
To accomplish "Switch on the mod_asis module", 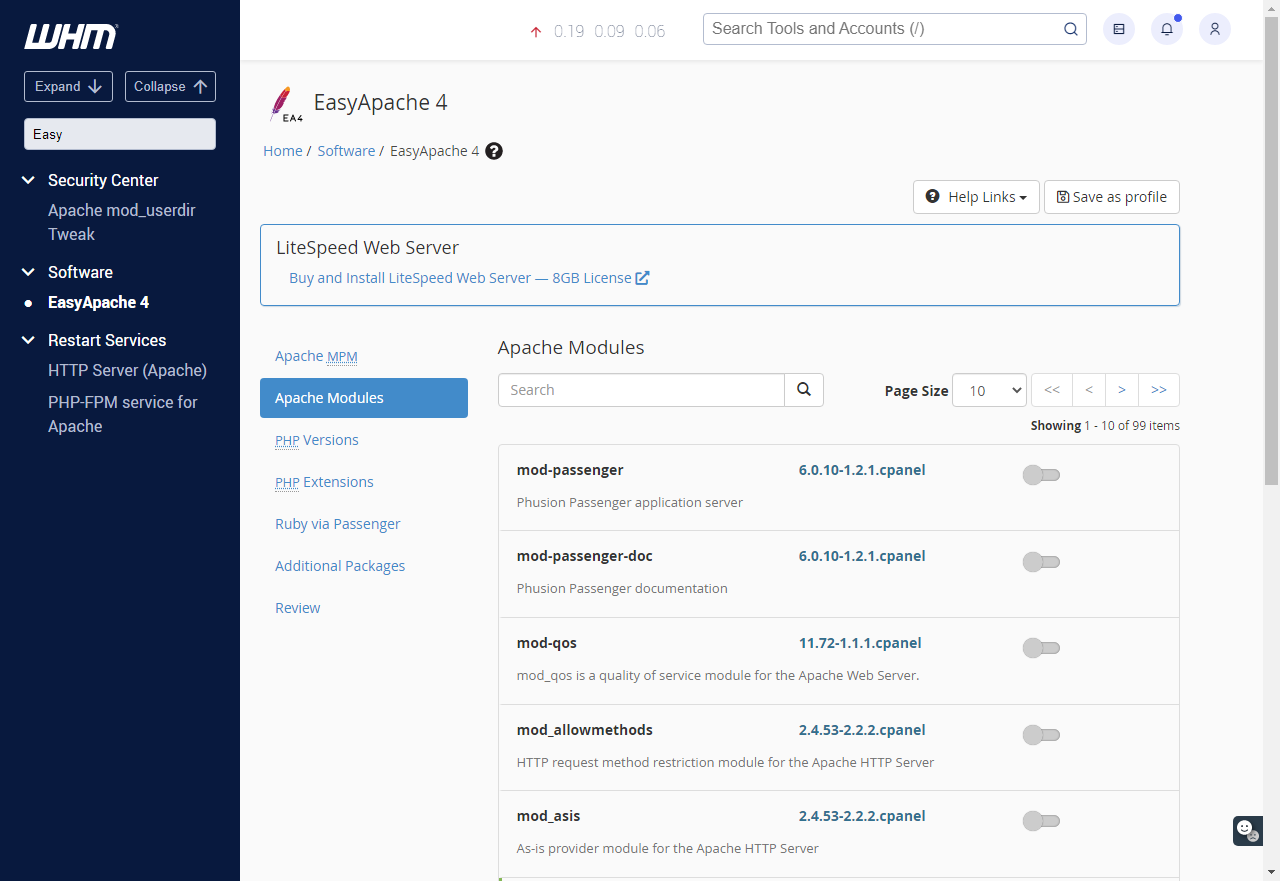I will click(1041, 821).
